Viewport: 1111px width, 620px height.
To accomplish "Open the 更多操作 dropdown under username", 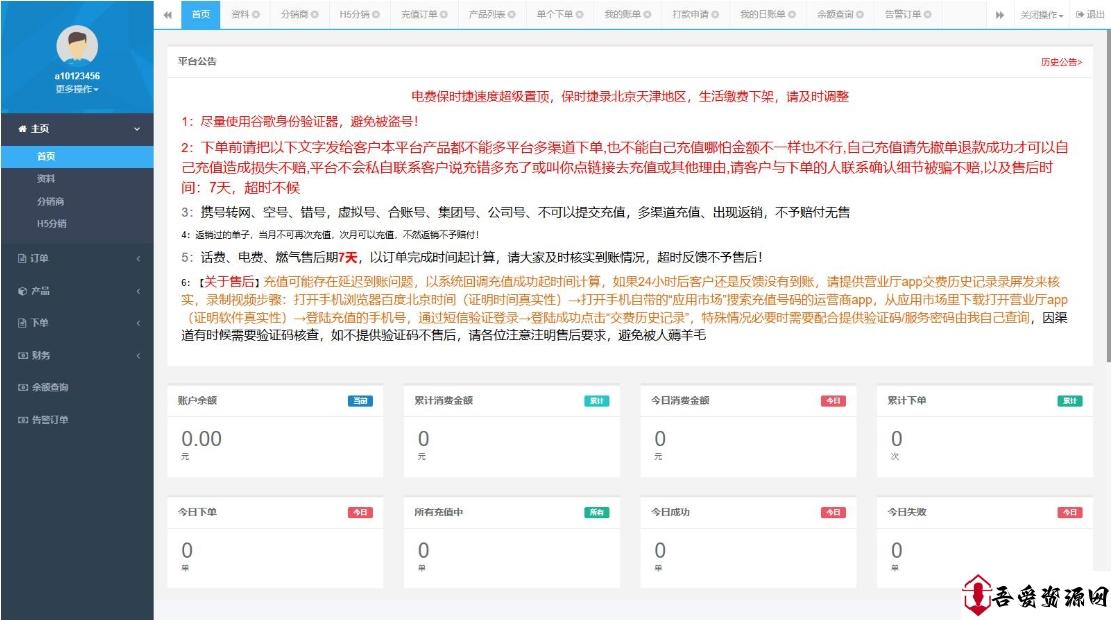I will click(77, 89).
